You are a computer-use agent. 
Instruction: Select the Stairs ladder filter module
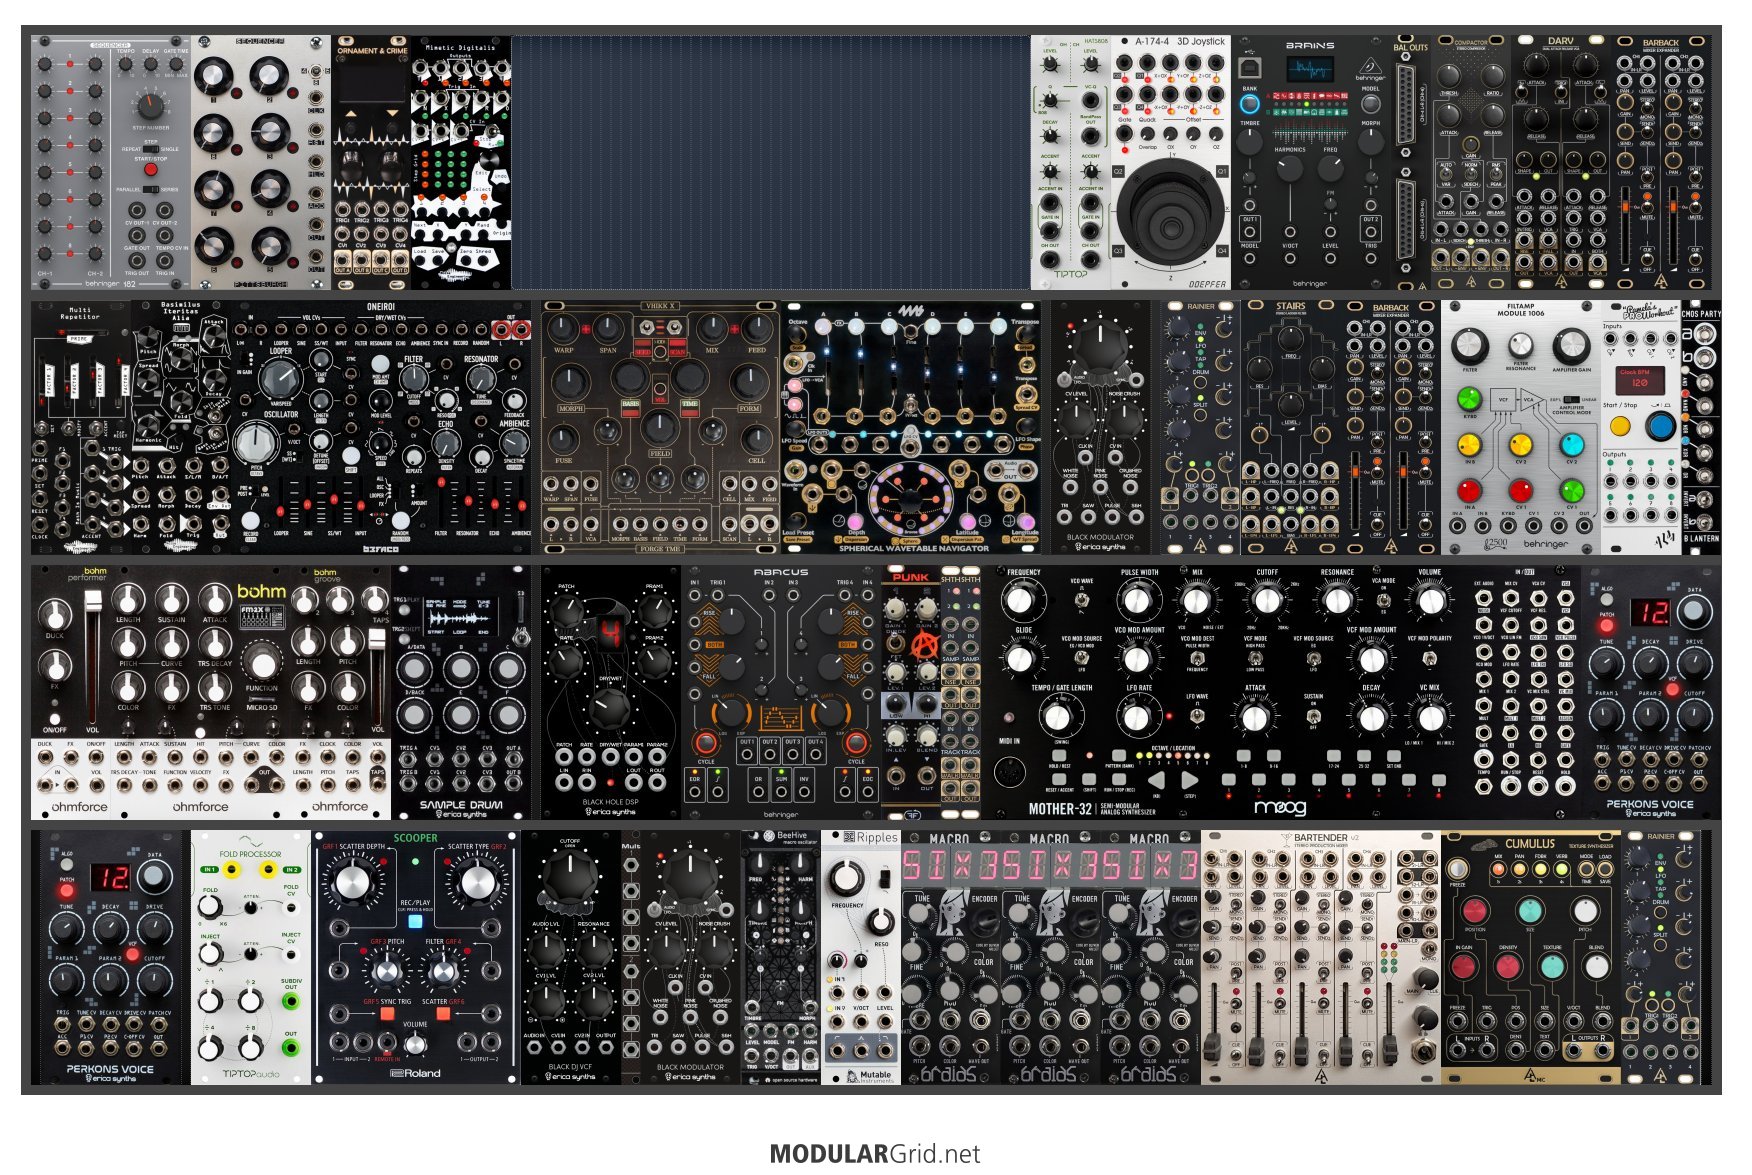tap(1291, 428)
